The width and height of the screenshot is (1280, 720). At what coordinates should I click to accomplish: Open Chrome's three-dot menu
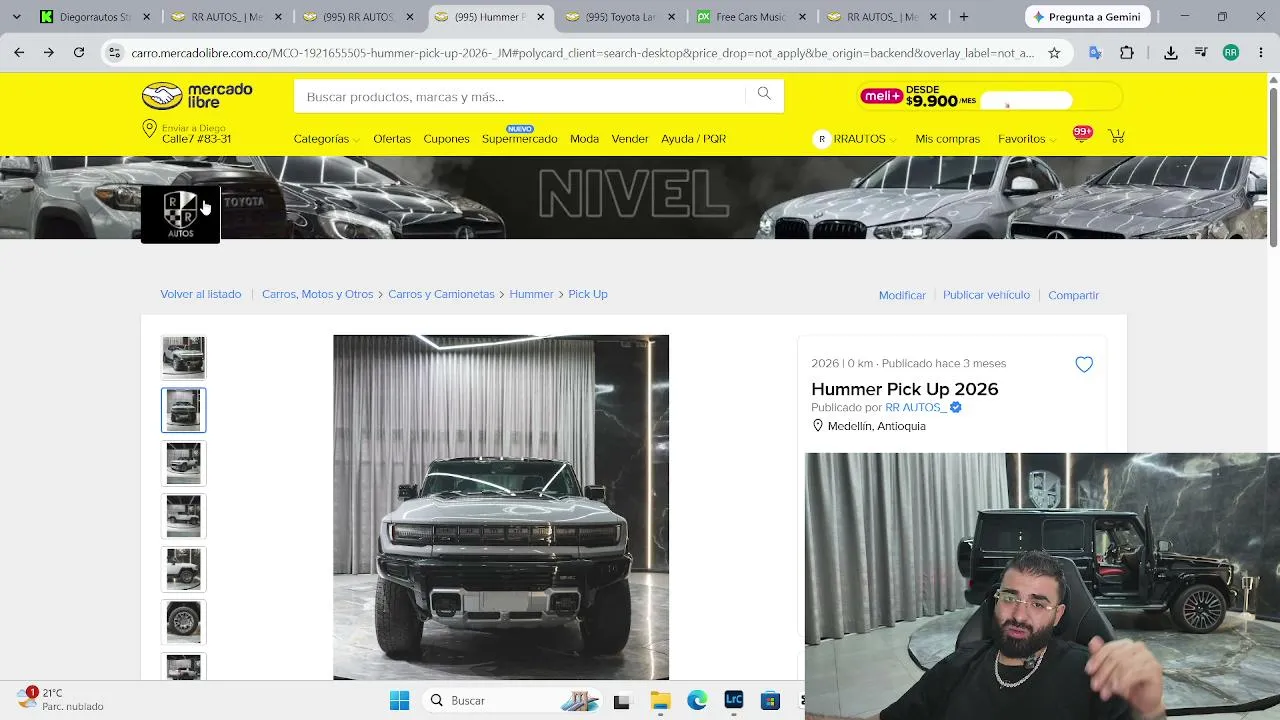tap(1260, 53)
